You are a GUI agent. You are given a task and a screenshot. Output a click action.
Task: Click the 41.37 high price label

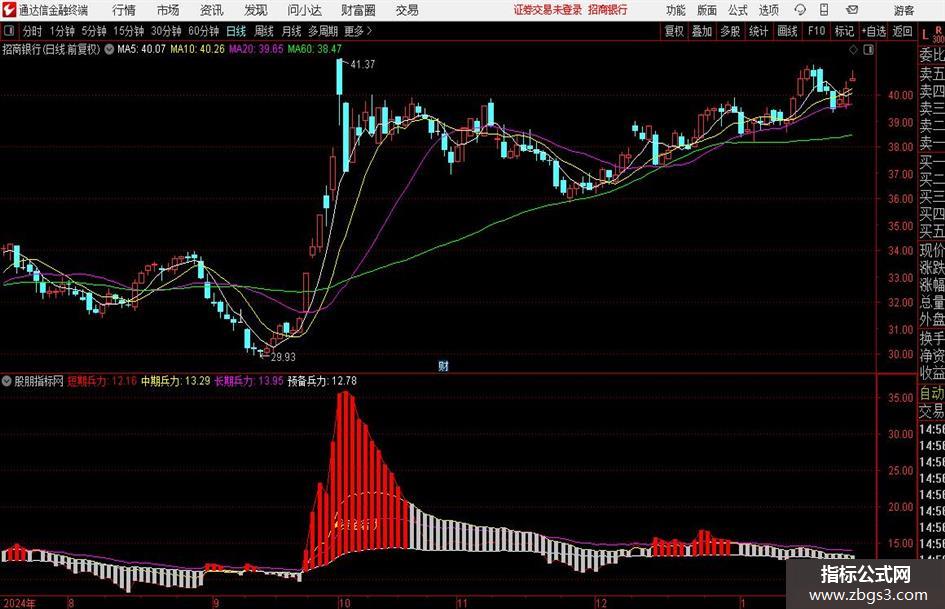pos(362,64)
